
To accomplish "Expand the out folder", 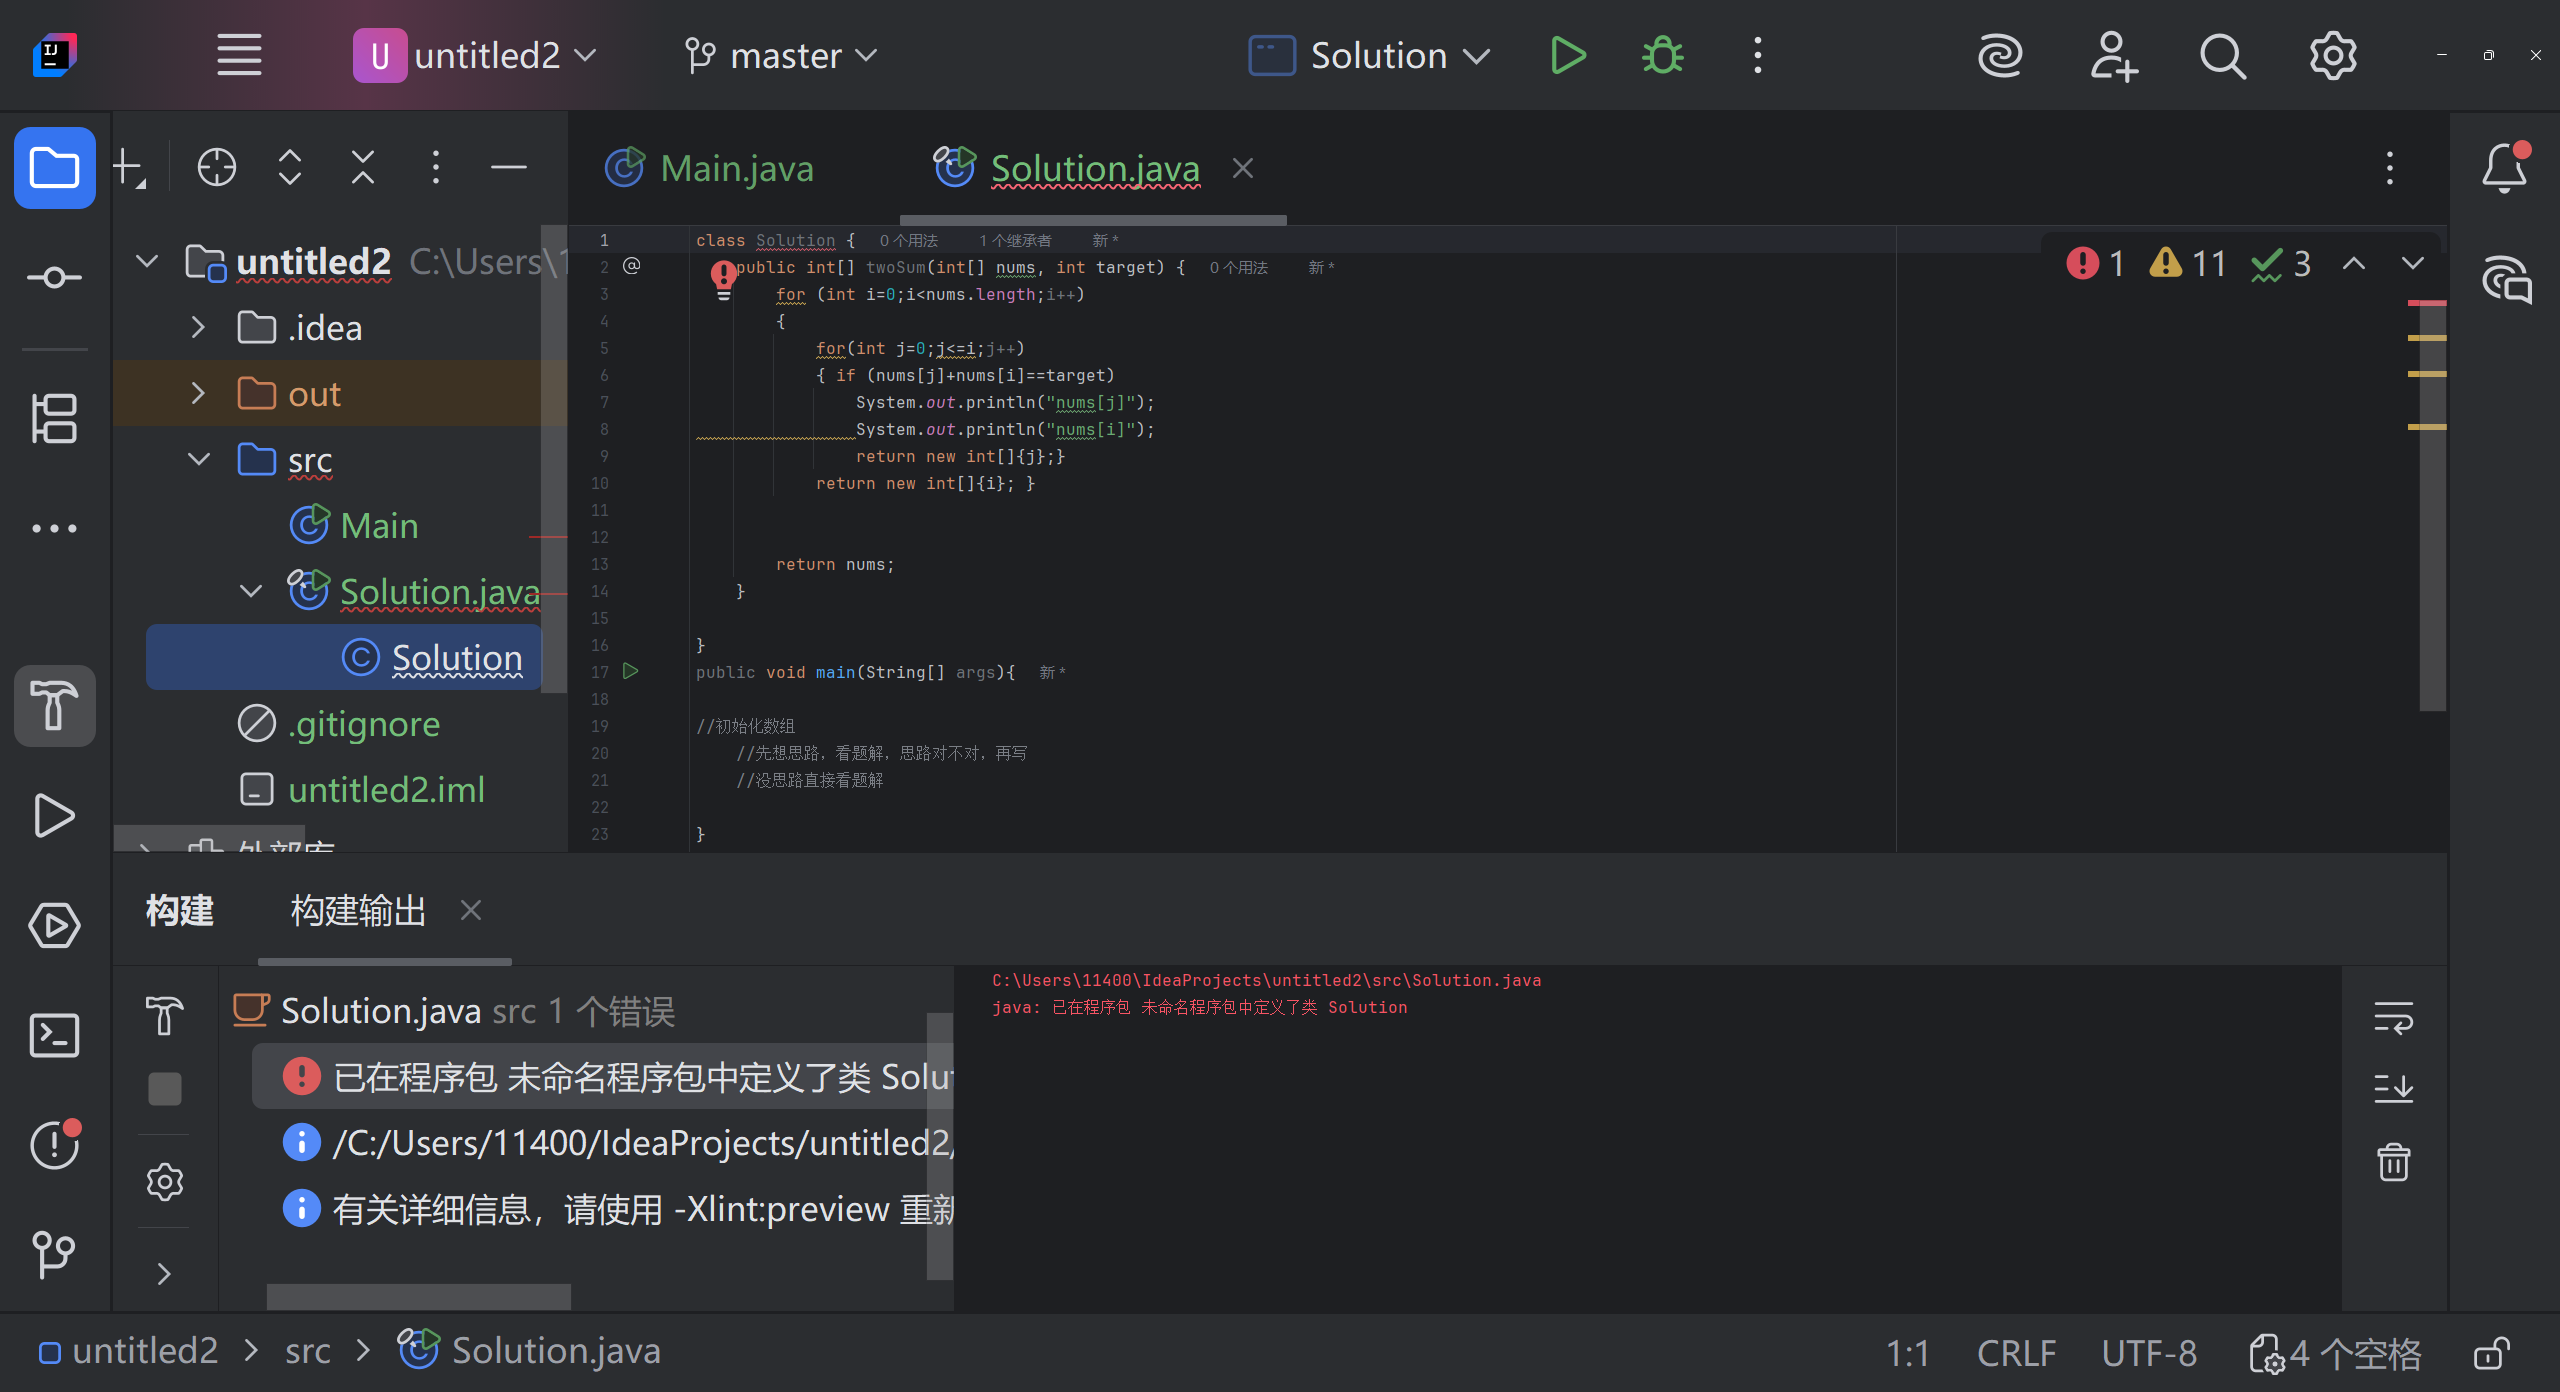I will (x=198, y=393).
